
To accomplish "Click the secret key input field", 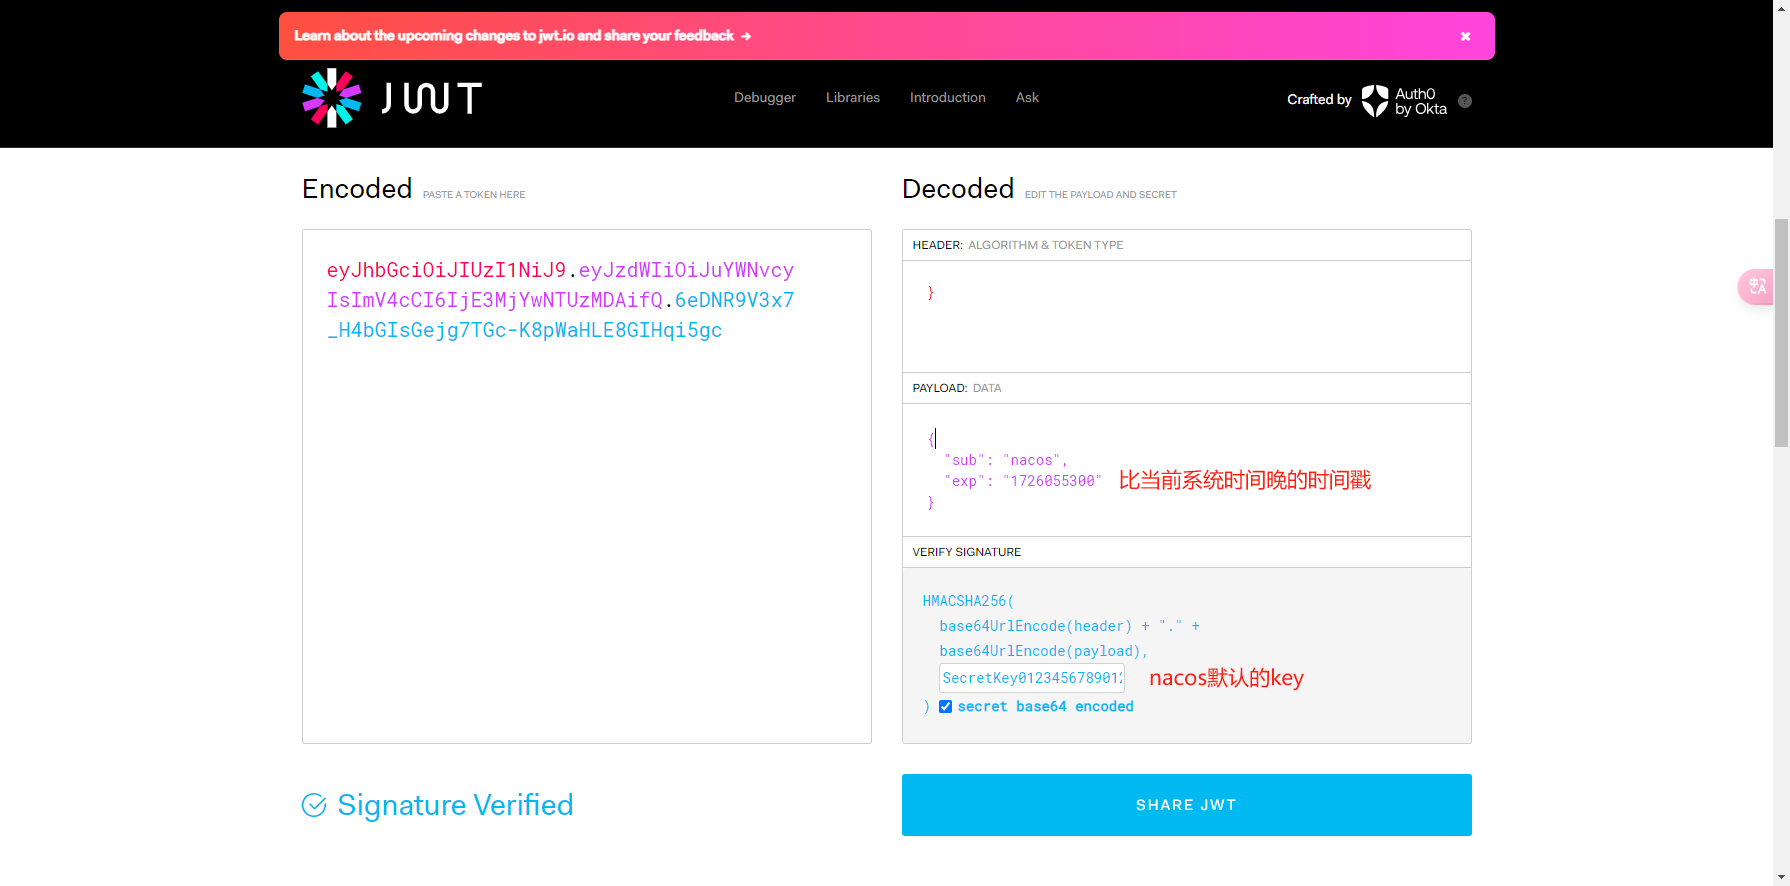I will pos(1031,678).
